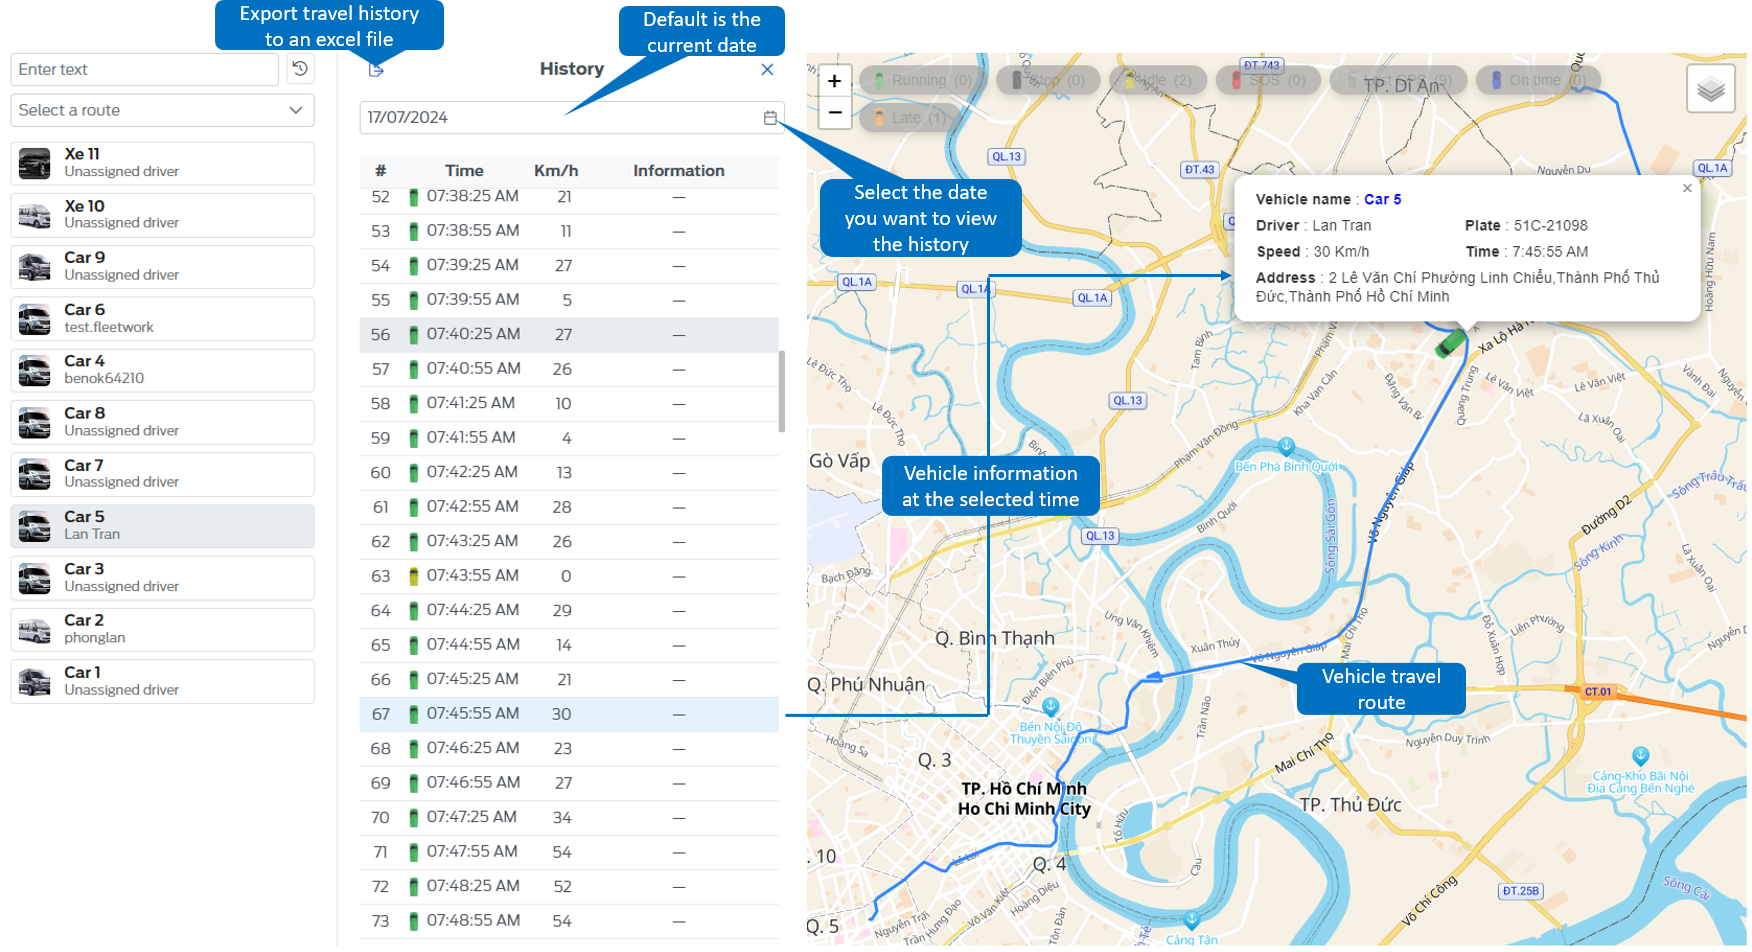The width and height of the screenshot is (1752, 952).
Task: Toggle the Lost GPS status filter
Action: tap(1398, 80)
